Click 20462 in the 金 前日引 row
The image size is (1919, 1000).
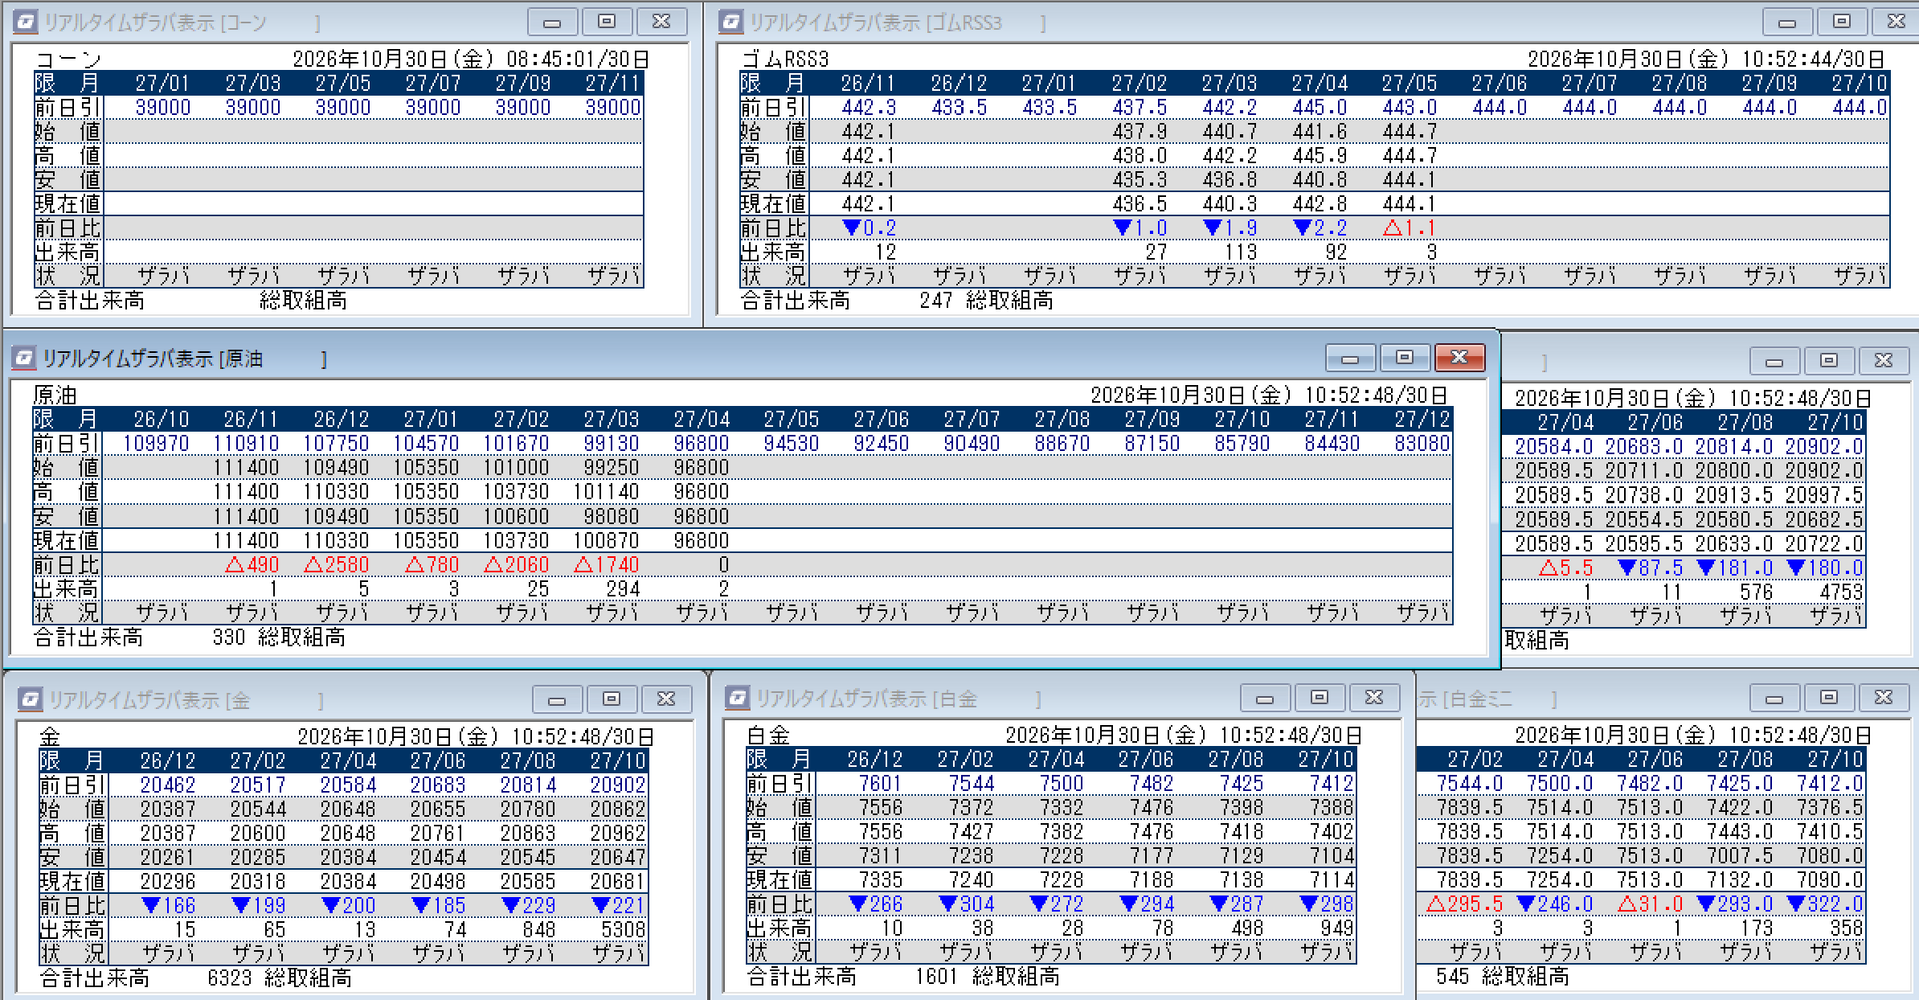coord(168,785)
